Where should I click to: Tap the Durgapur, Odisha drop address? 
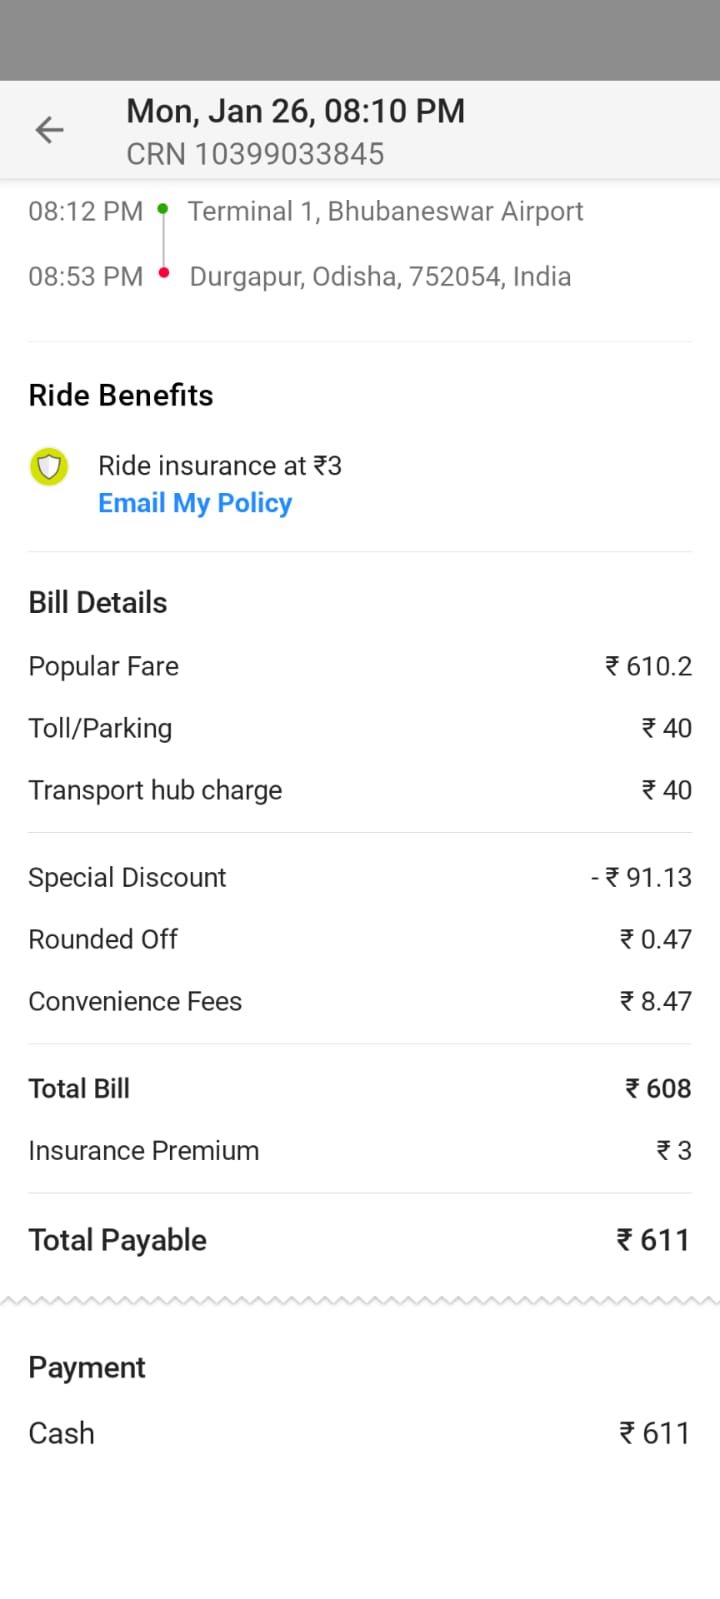coord(380,277)
